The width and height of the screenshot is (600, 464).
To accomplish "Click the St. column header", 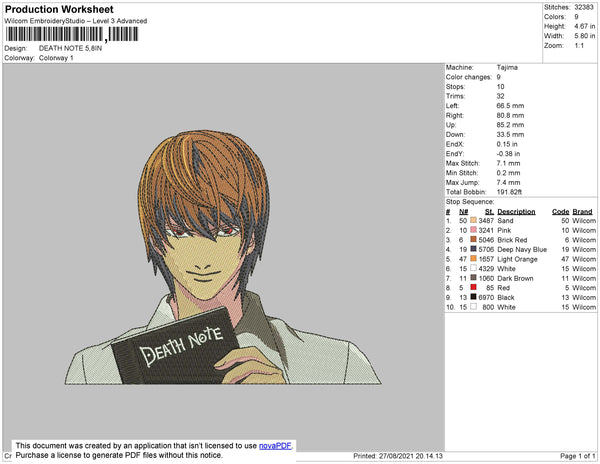I will [489, 212].
